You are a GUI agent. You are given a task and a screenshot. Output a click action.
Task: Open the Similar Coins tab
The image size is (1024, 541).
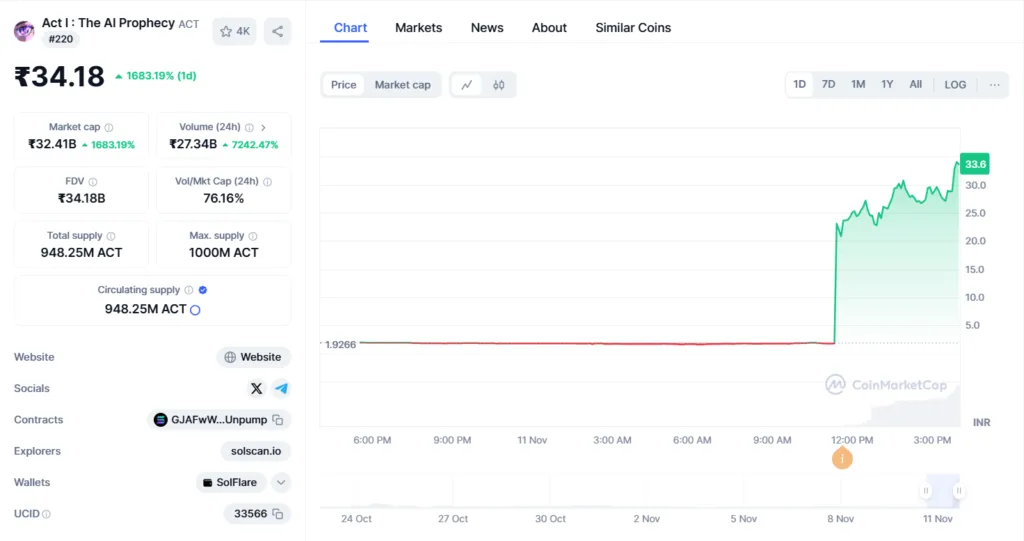click(633, 28)
